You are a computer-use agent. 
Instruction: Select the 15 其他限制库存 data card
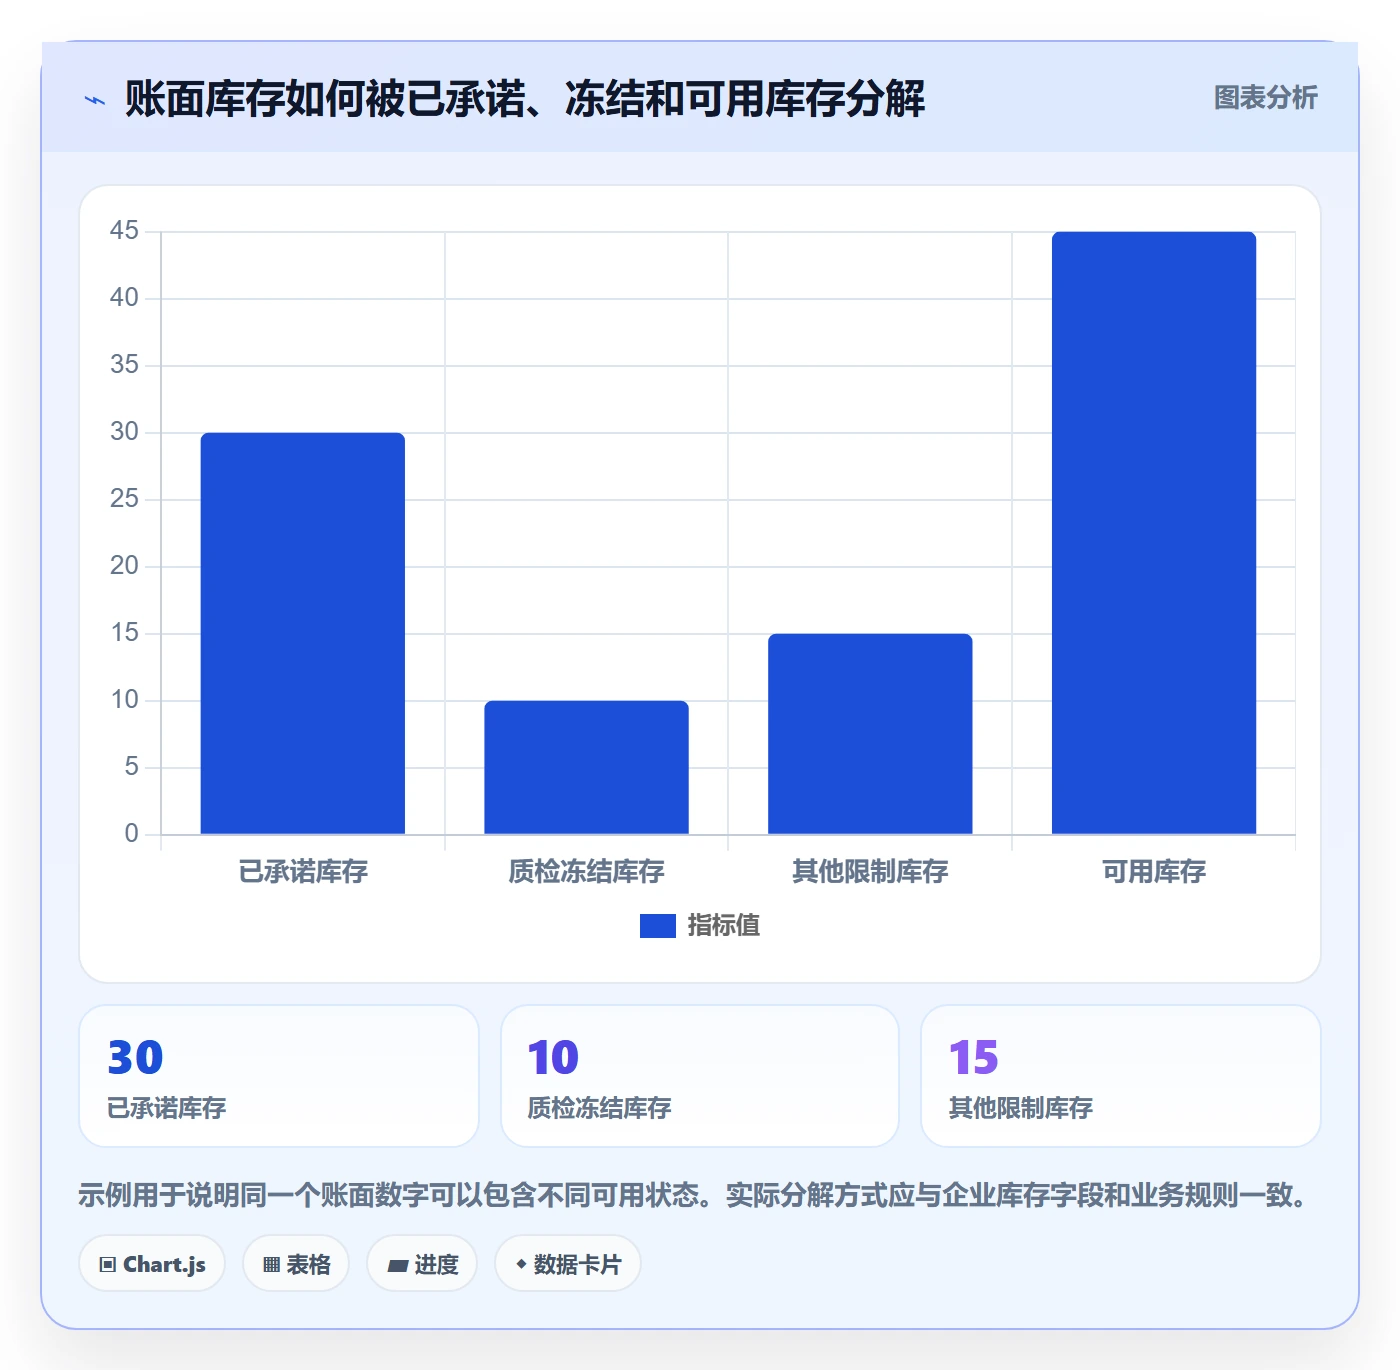(x=1121, y=1076)
